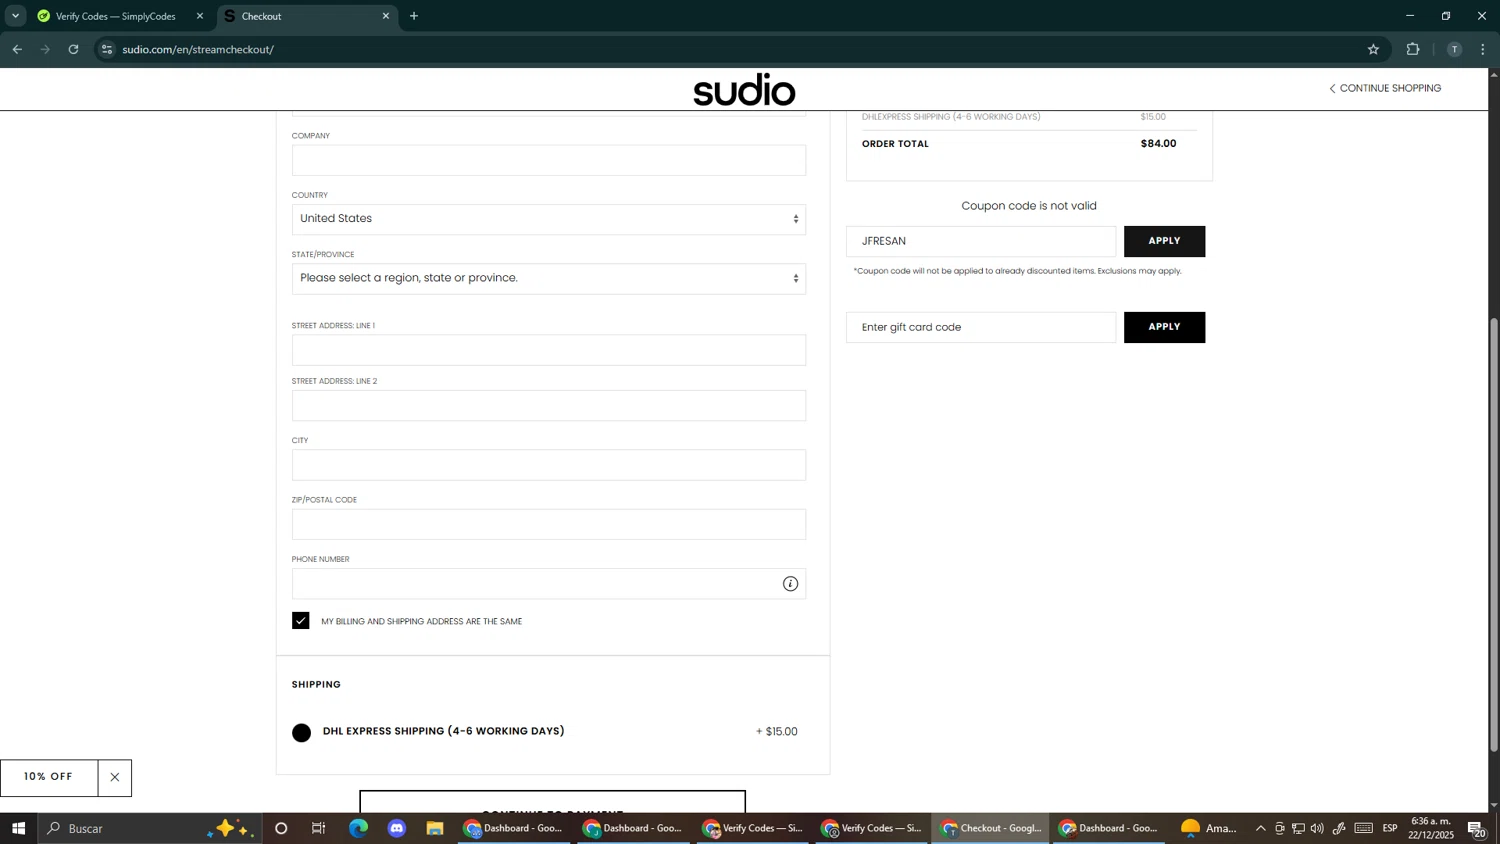Open the notification center icon
This screenshot has height=844, width=1500.
1477,828
